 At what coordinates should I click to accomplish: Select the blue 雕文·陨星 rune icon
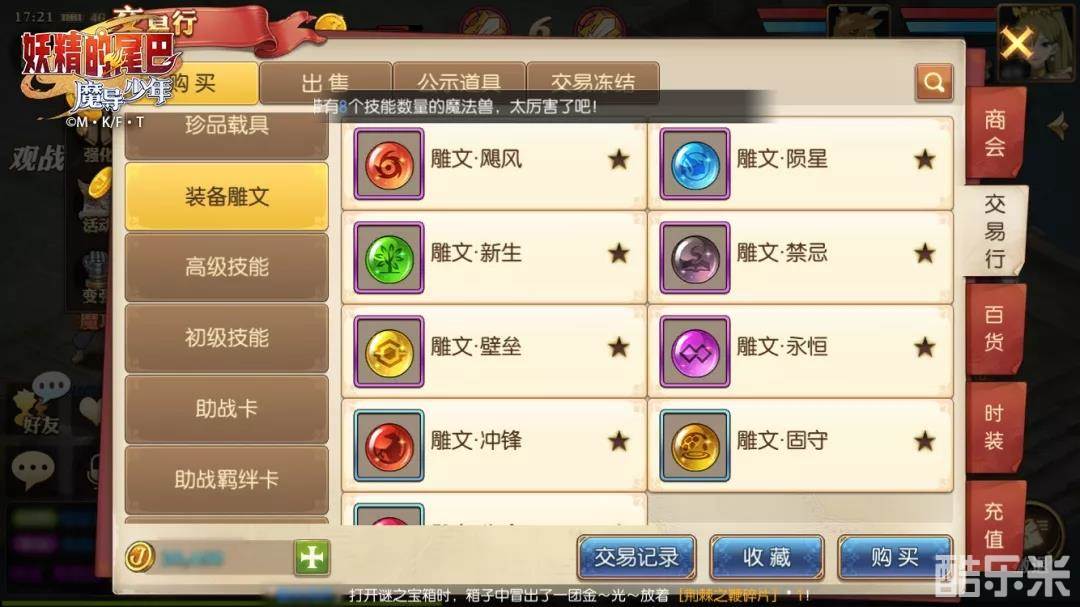click(694, 164)
